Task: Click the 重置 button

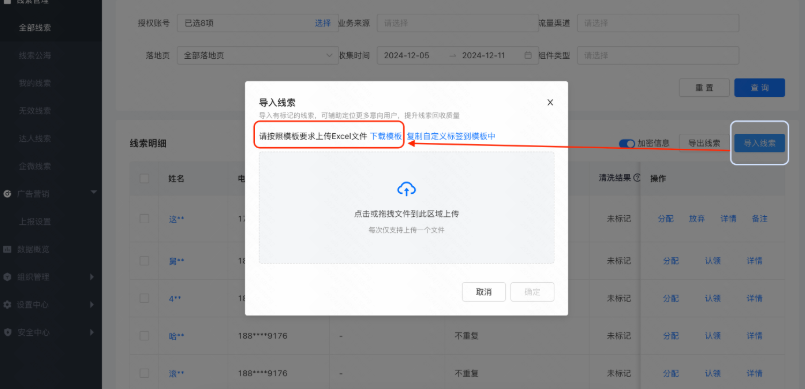Action: (704, 88)
